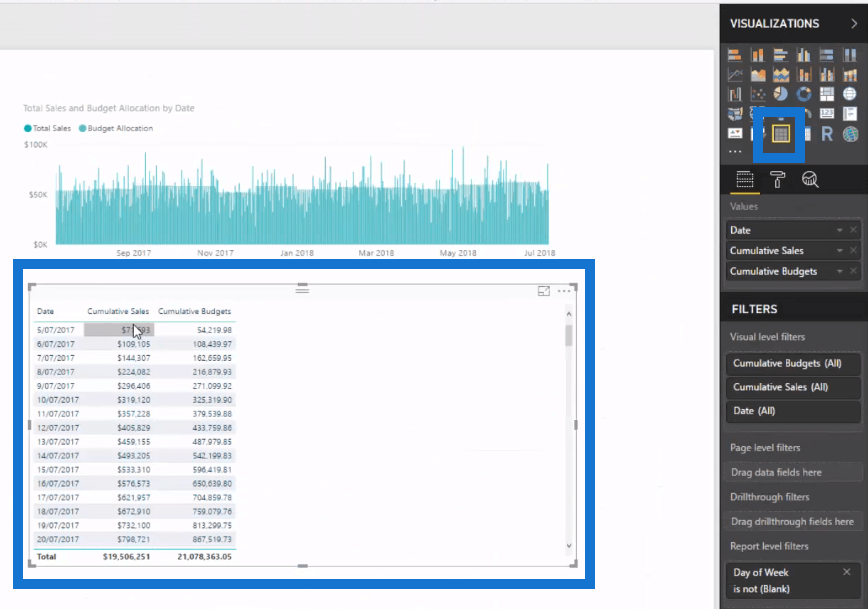The image size is (868, 609).
Task: Select the 6/07/2017 date cell
Action: [55, 344]
